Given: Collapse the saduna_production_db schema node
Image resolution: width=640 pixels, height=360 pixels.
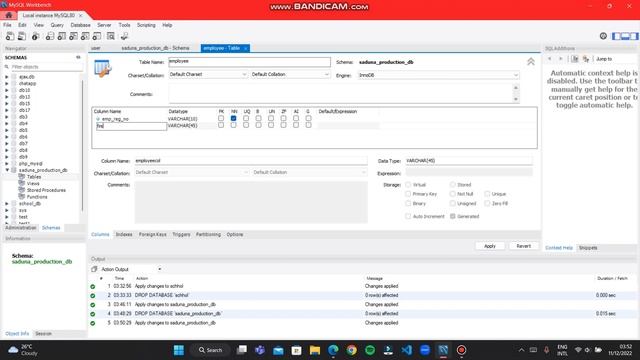Looking at the screenshot, I should tap(7, 170).
